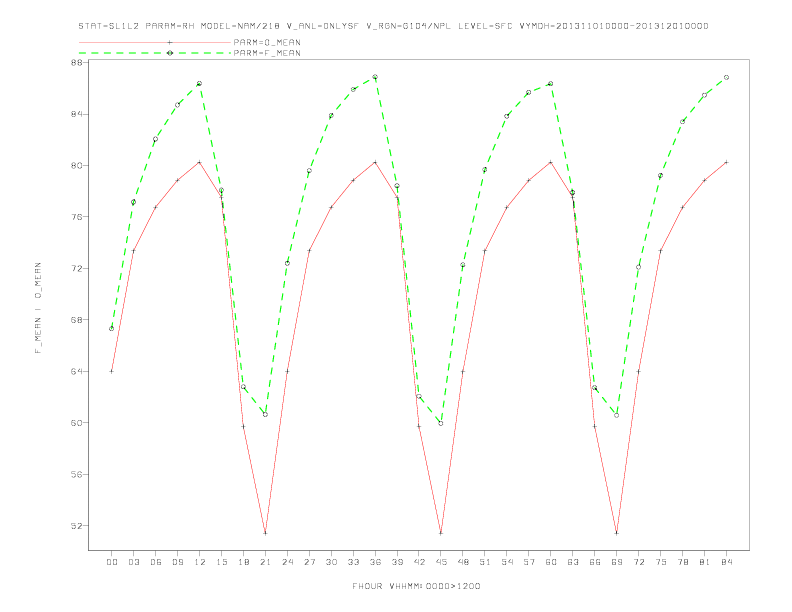The width and height of the screenshot is (792, 612).
Task: Click the 42 hour label on x-axis
Action: click(x=419, y=562)
